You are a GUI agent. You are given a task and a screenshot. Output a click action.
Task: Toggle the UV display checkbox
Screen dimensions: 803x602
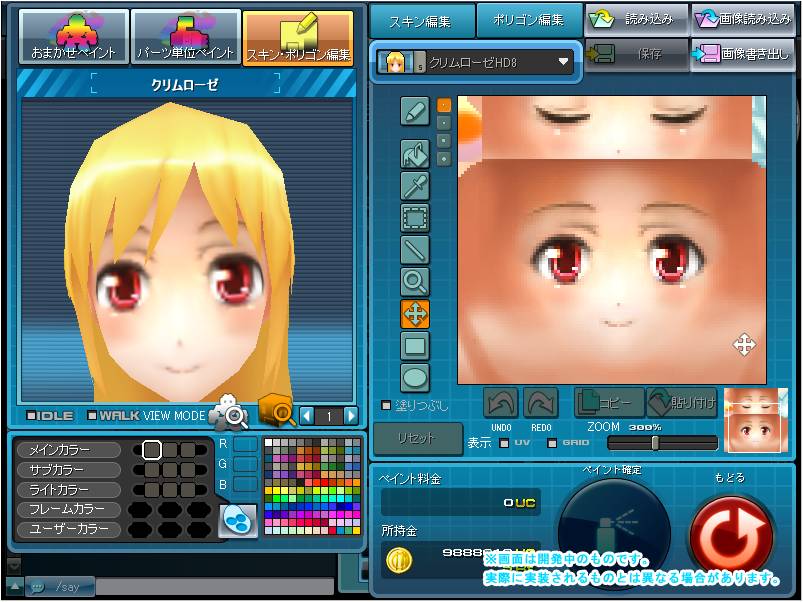tap(504, 443)
